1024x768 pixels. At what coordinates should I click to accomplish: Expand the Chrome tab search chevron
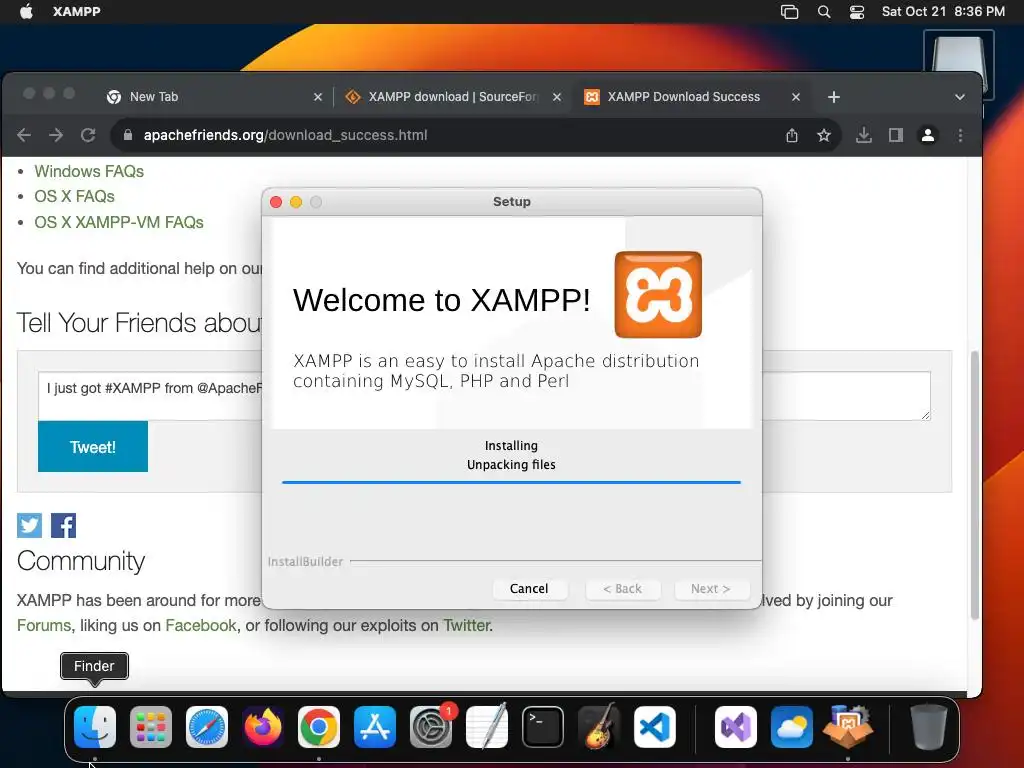(959, 97)
